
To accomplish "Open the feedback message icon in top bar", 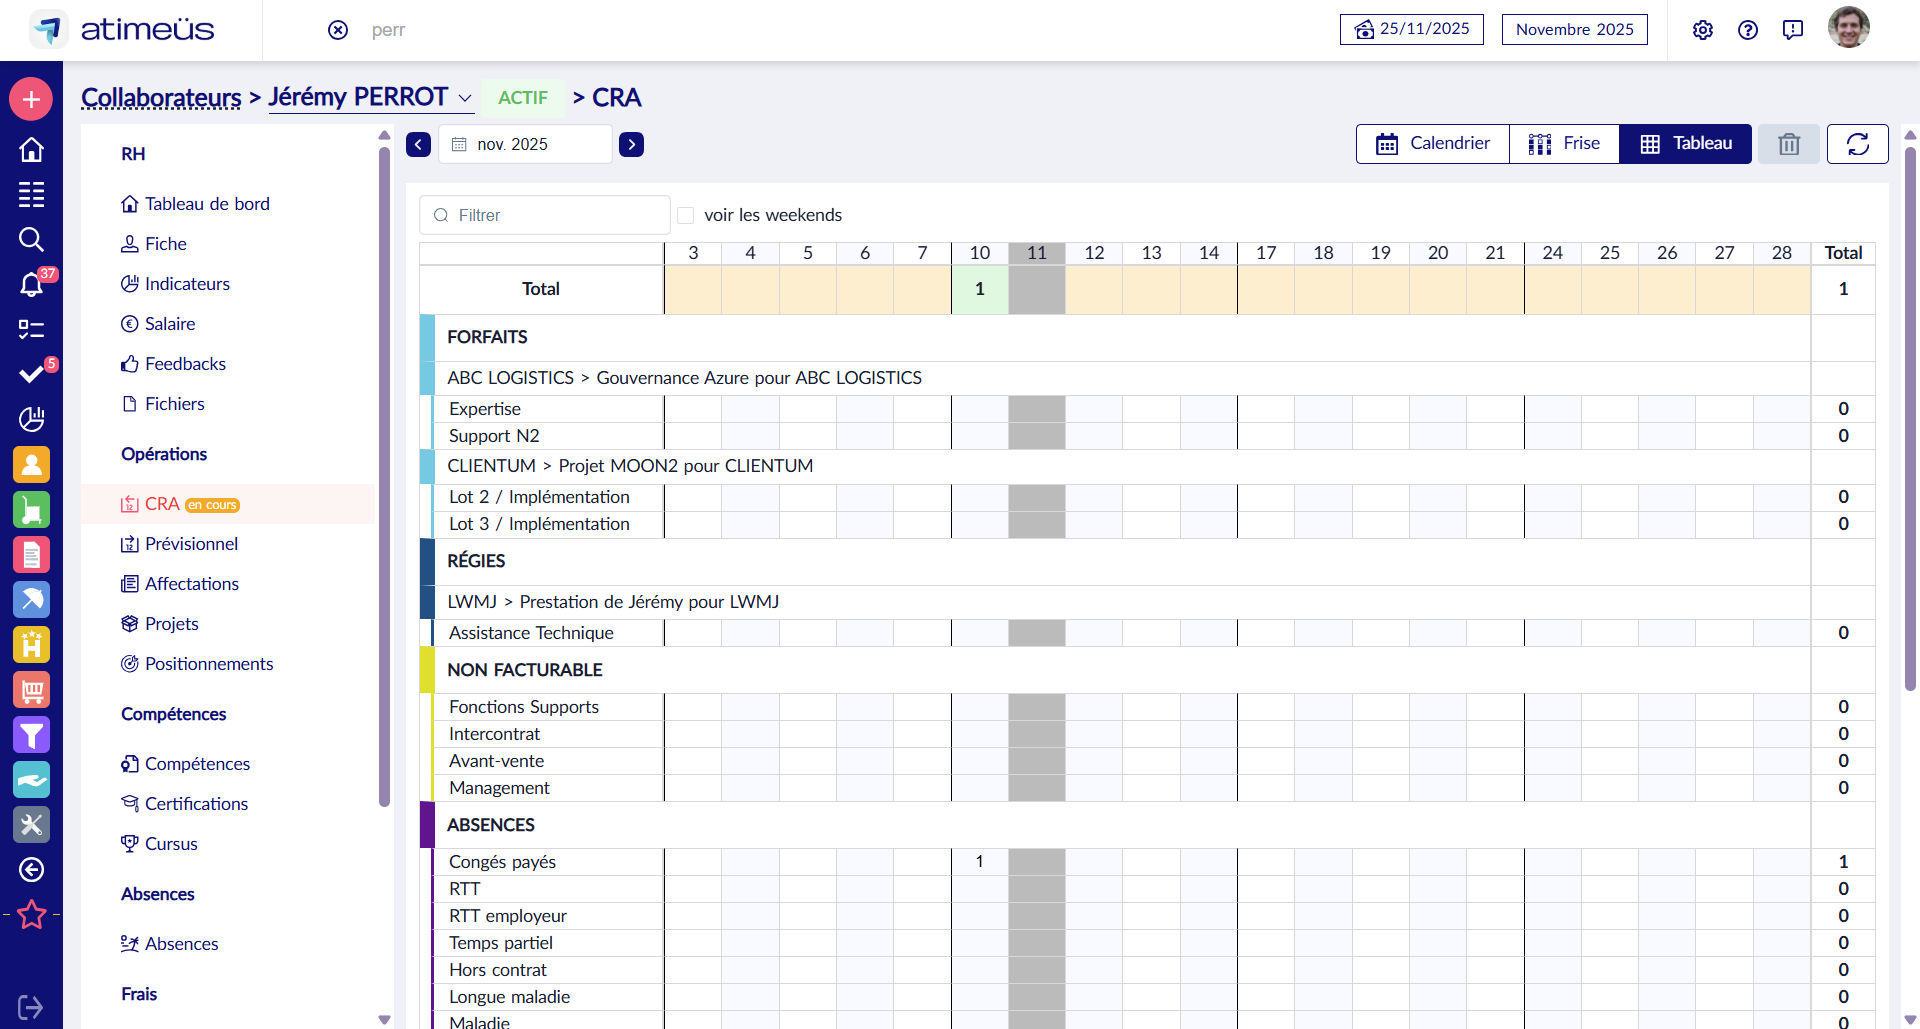I will point(1793,30).
